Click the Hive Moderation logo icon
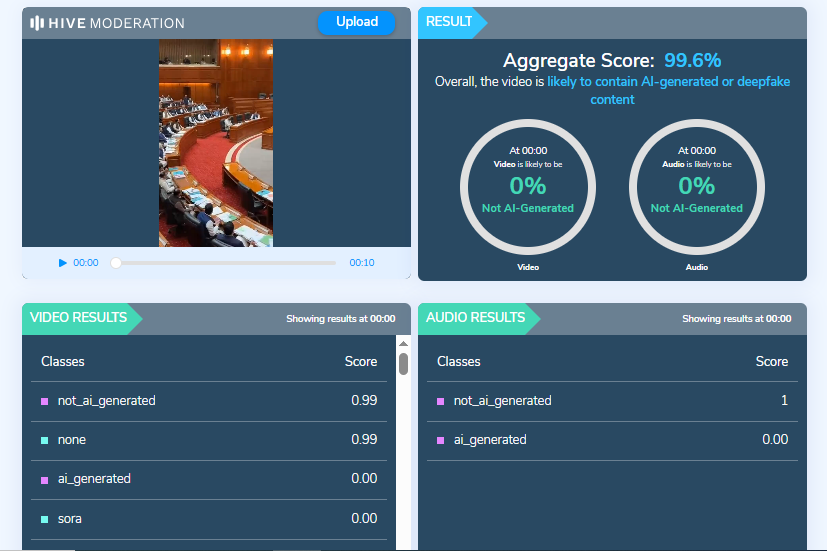827x551 pixels. (x=37, y=23)
